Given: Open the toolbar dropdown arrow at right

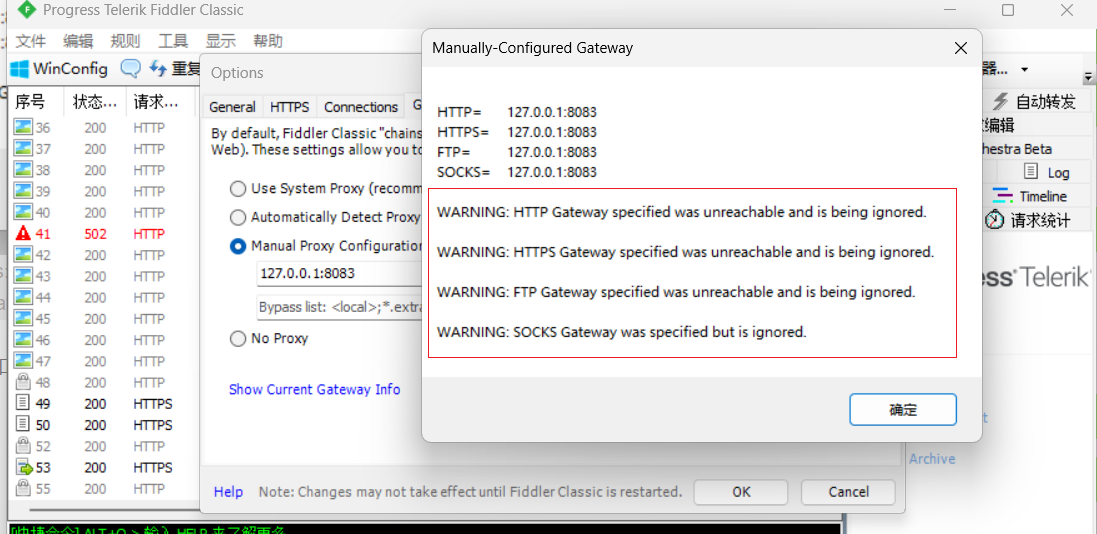Looking at the screenshot, I should coord(1025,69).
